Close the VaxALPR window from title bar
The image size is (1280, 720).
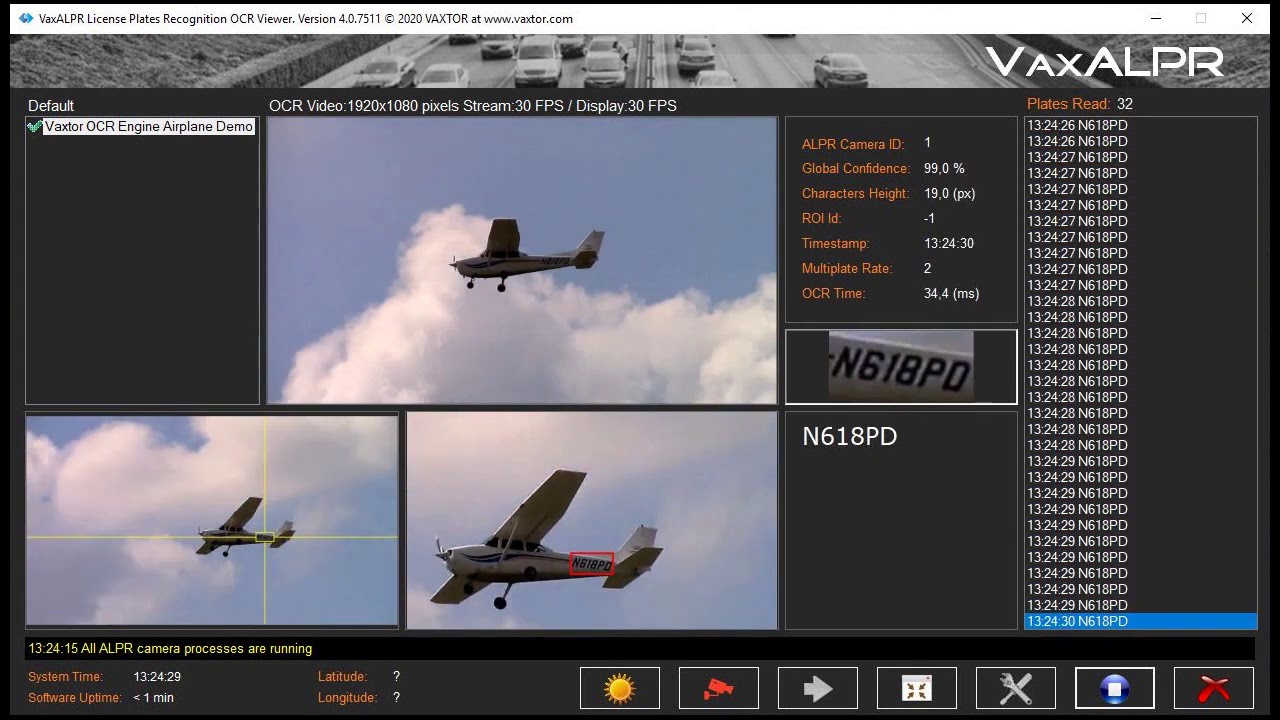1247,18
